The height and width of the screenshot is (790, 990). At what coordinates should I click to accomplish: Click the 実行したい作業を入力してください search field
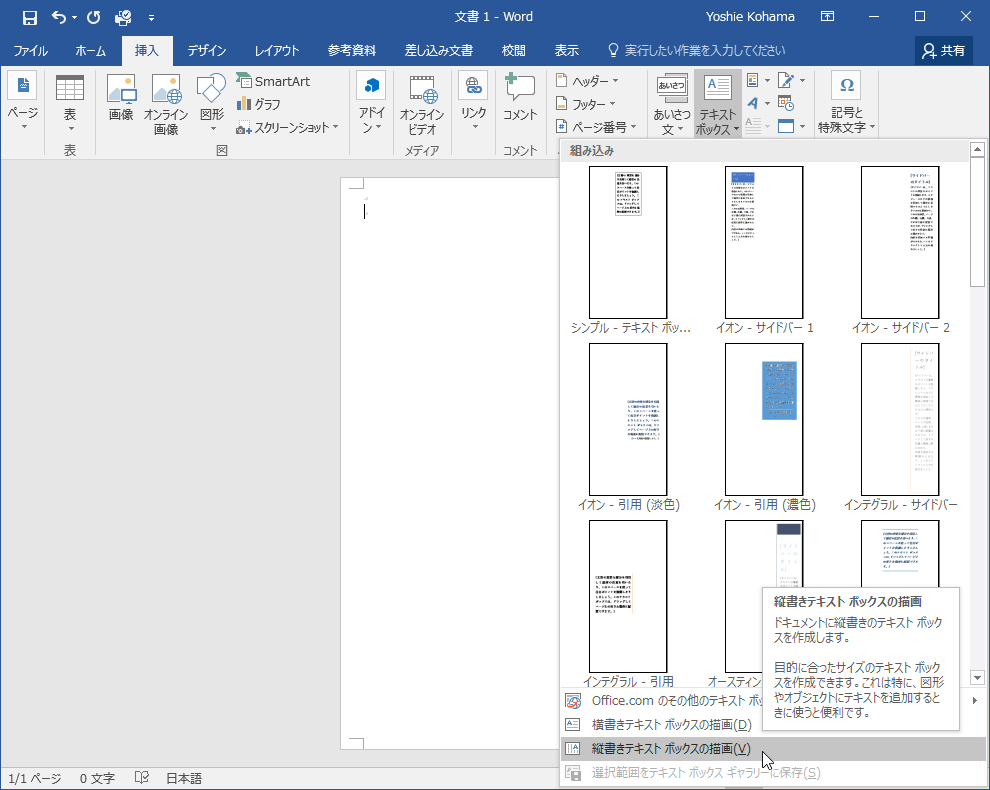point(705,51)
